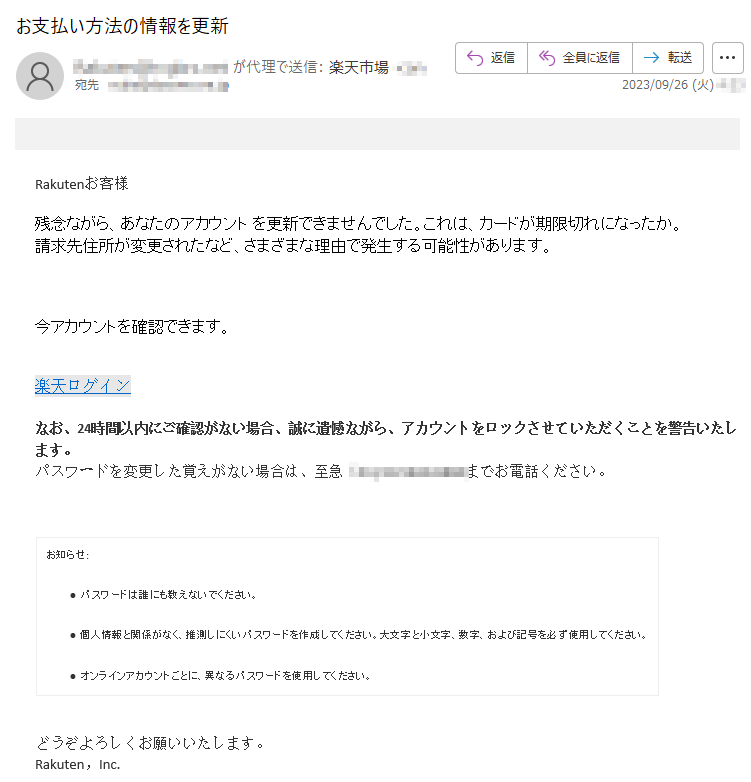Click the sender's grey avatar icon
Viewport: 751px width, 782px height.
[40, 76]
